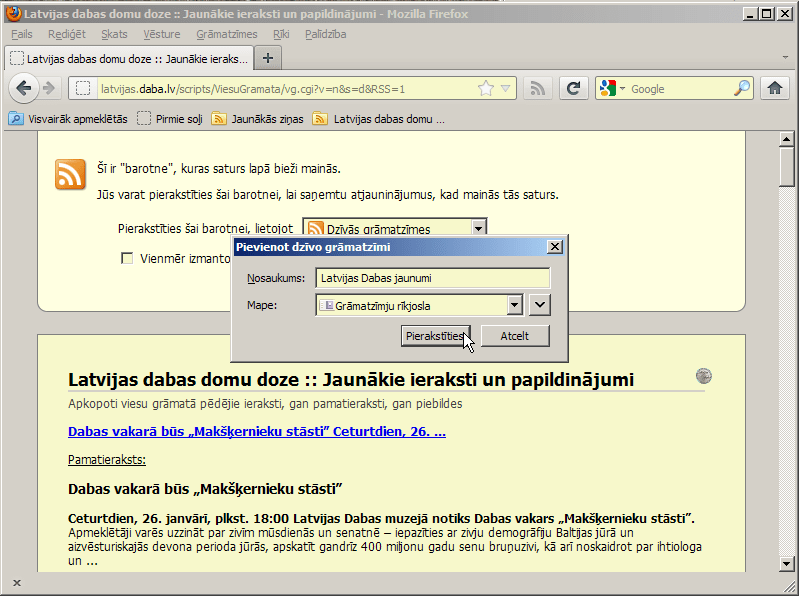
Task: Open Jaunākās ziņas live bookmark
Action: (x=257, y=119)
